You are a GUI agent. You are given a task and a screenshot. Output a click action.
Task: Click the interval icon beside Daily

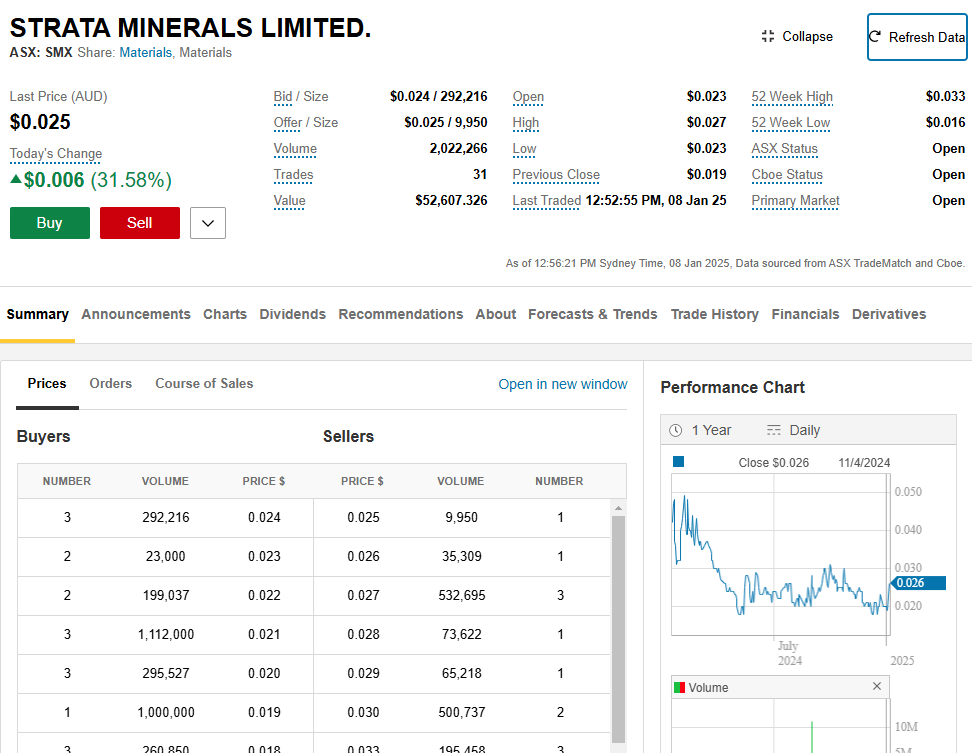[774, 430]
